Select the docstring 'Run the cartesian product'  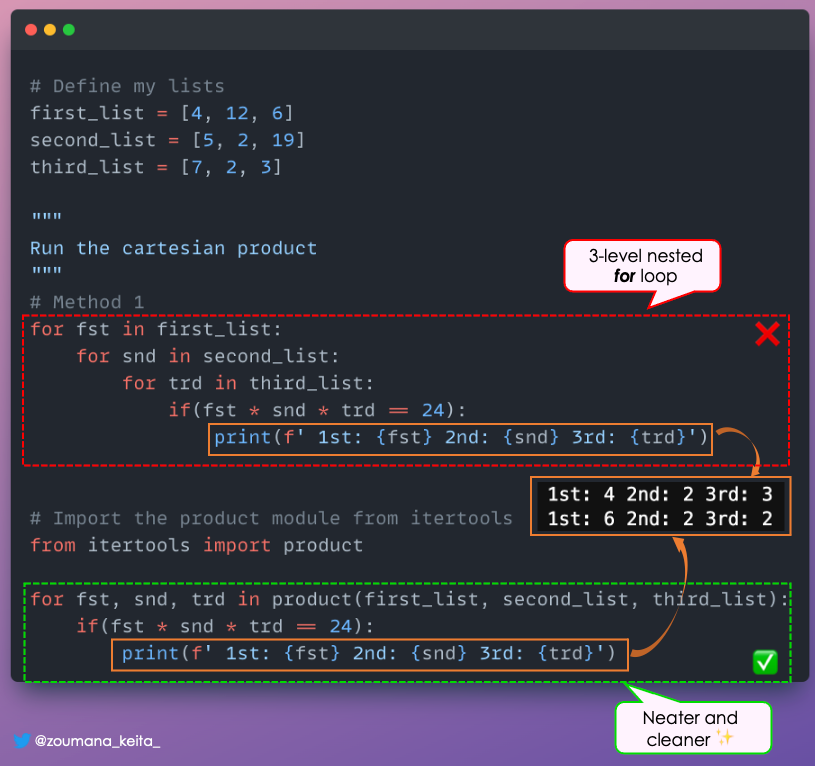coord(174,248)
